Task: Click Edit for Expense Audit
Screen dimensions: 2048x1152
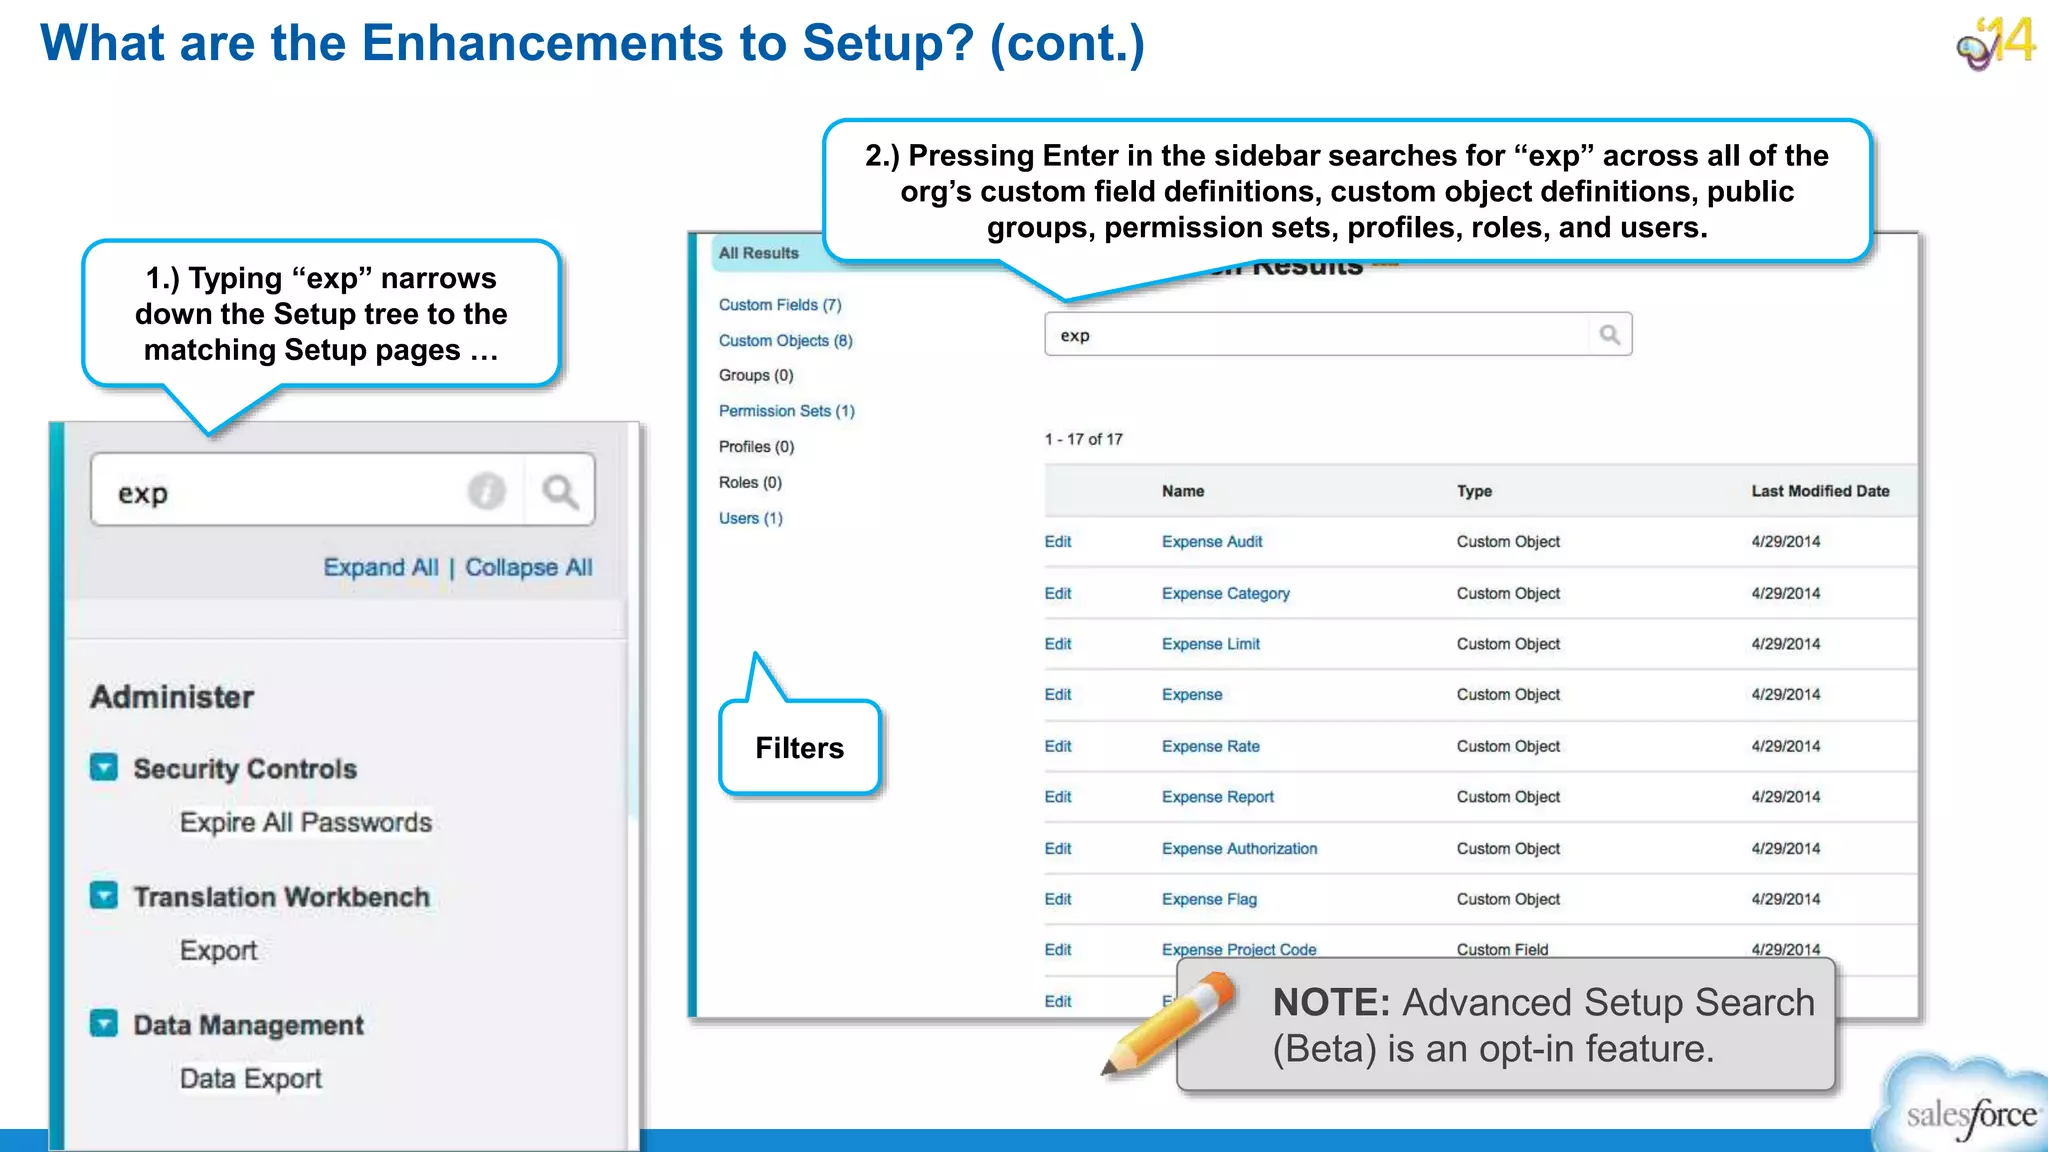Action: point(1058,542)
